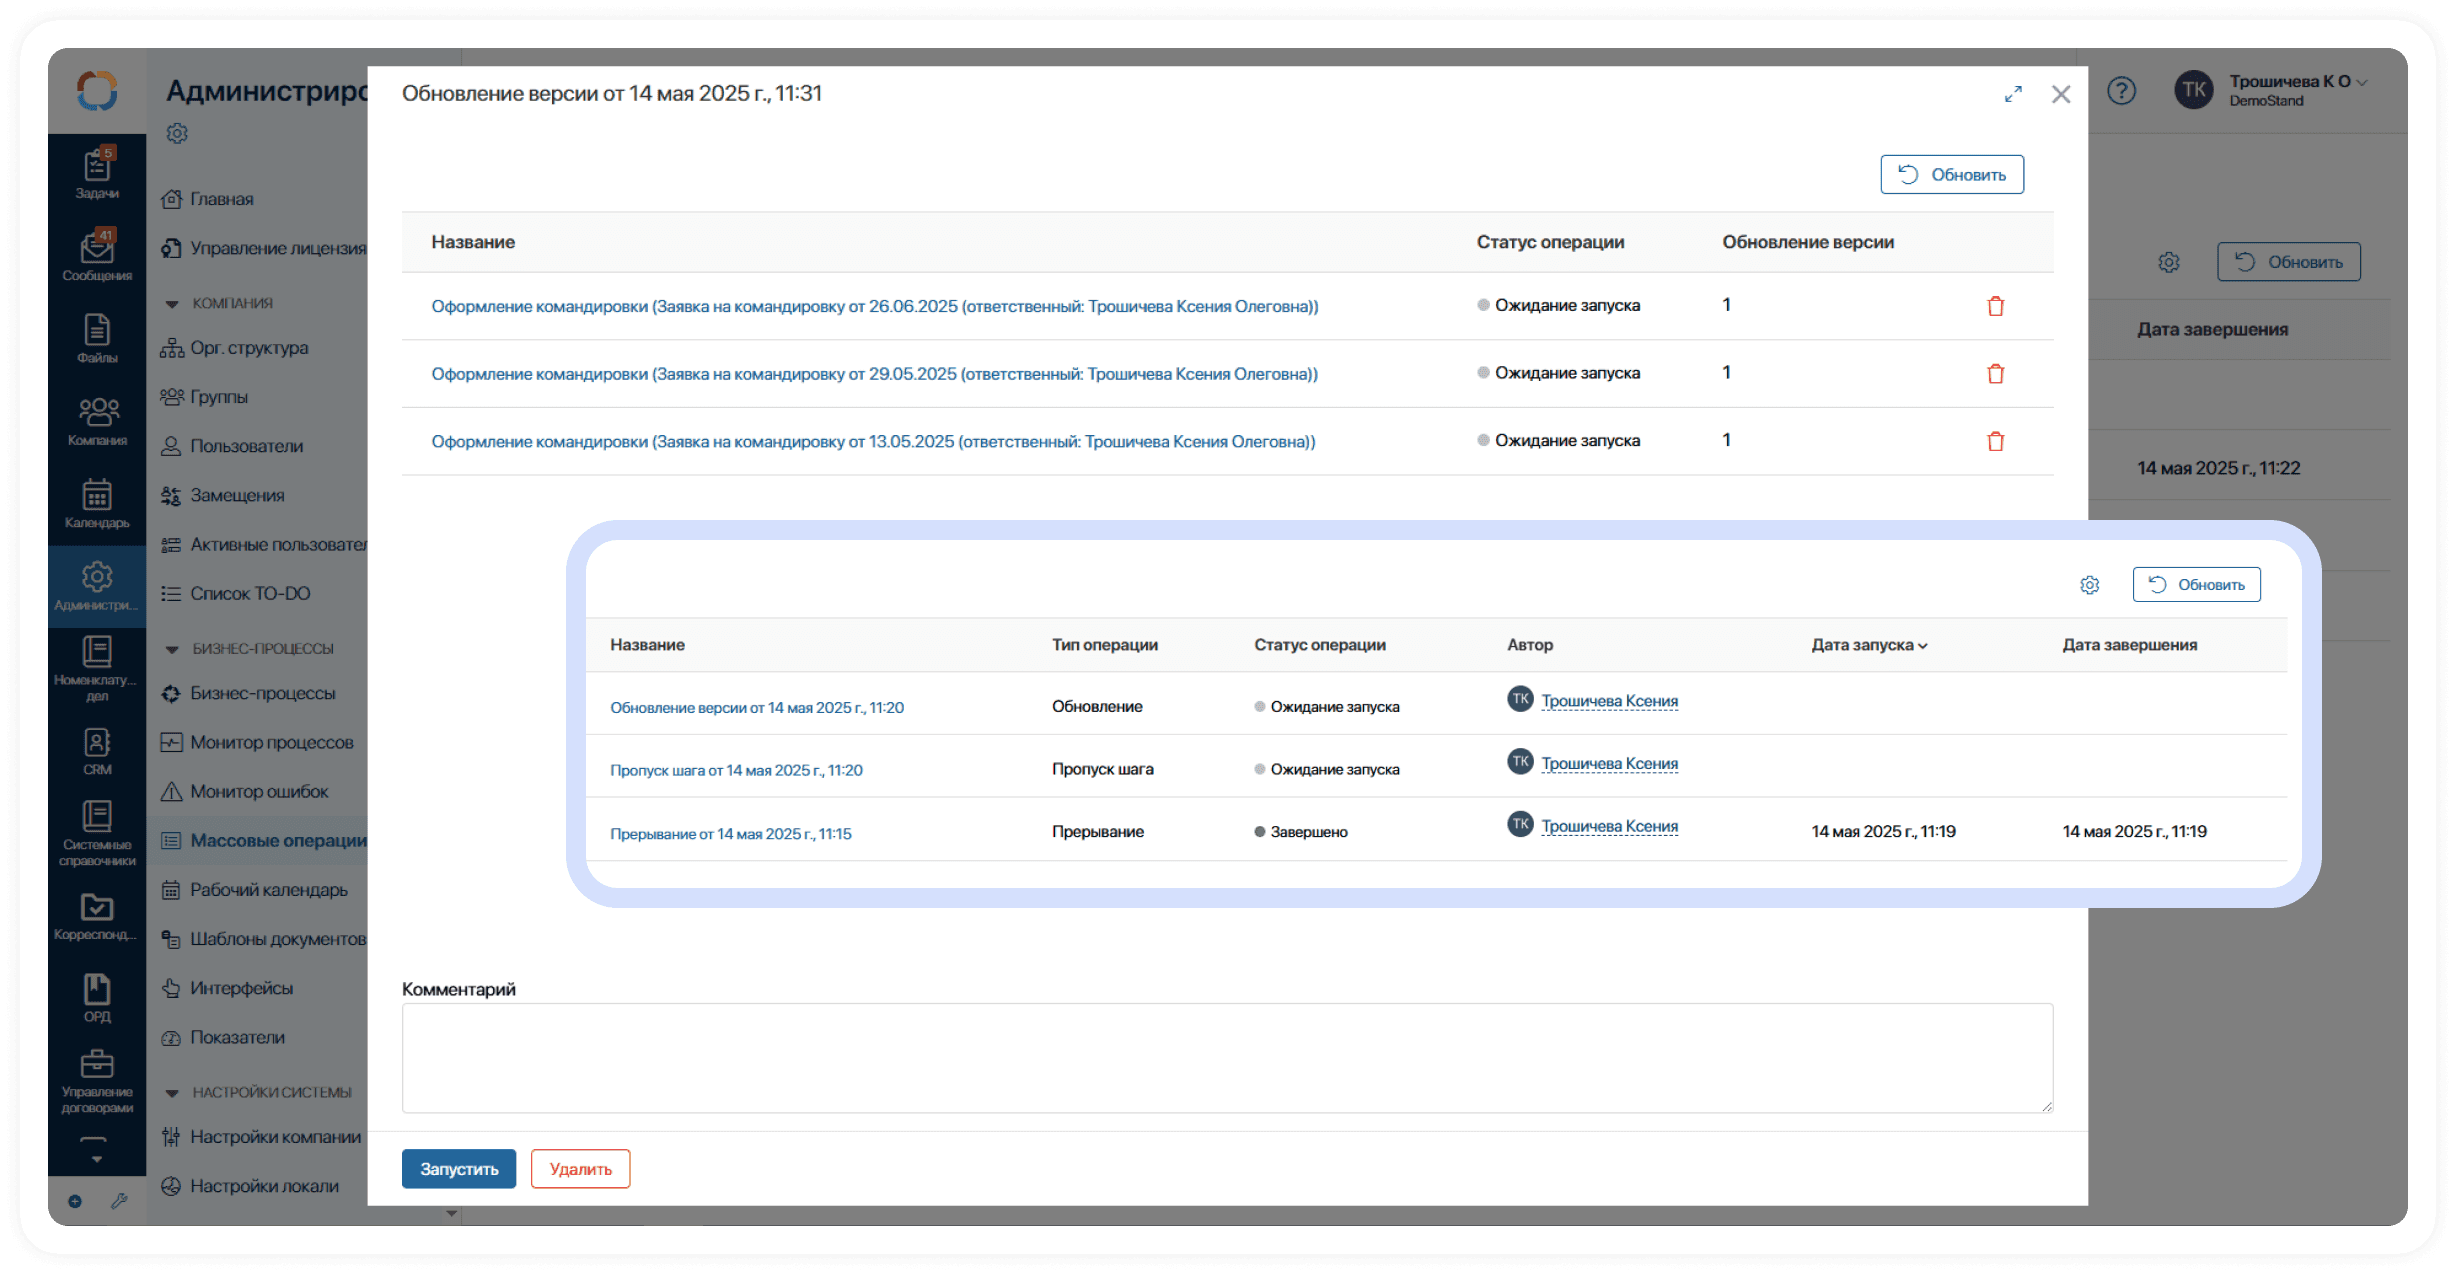Click the red Удалить button
Viewport: 2456px width, 1274px height.
point(580,1169)
